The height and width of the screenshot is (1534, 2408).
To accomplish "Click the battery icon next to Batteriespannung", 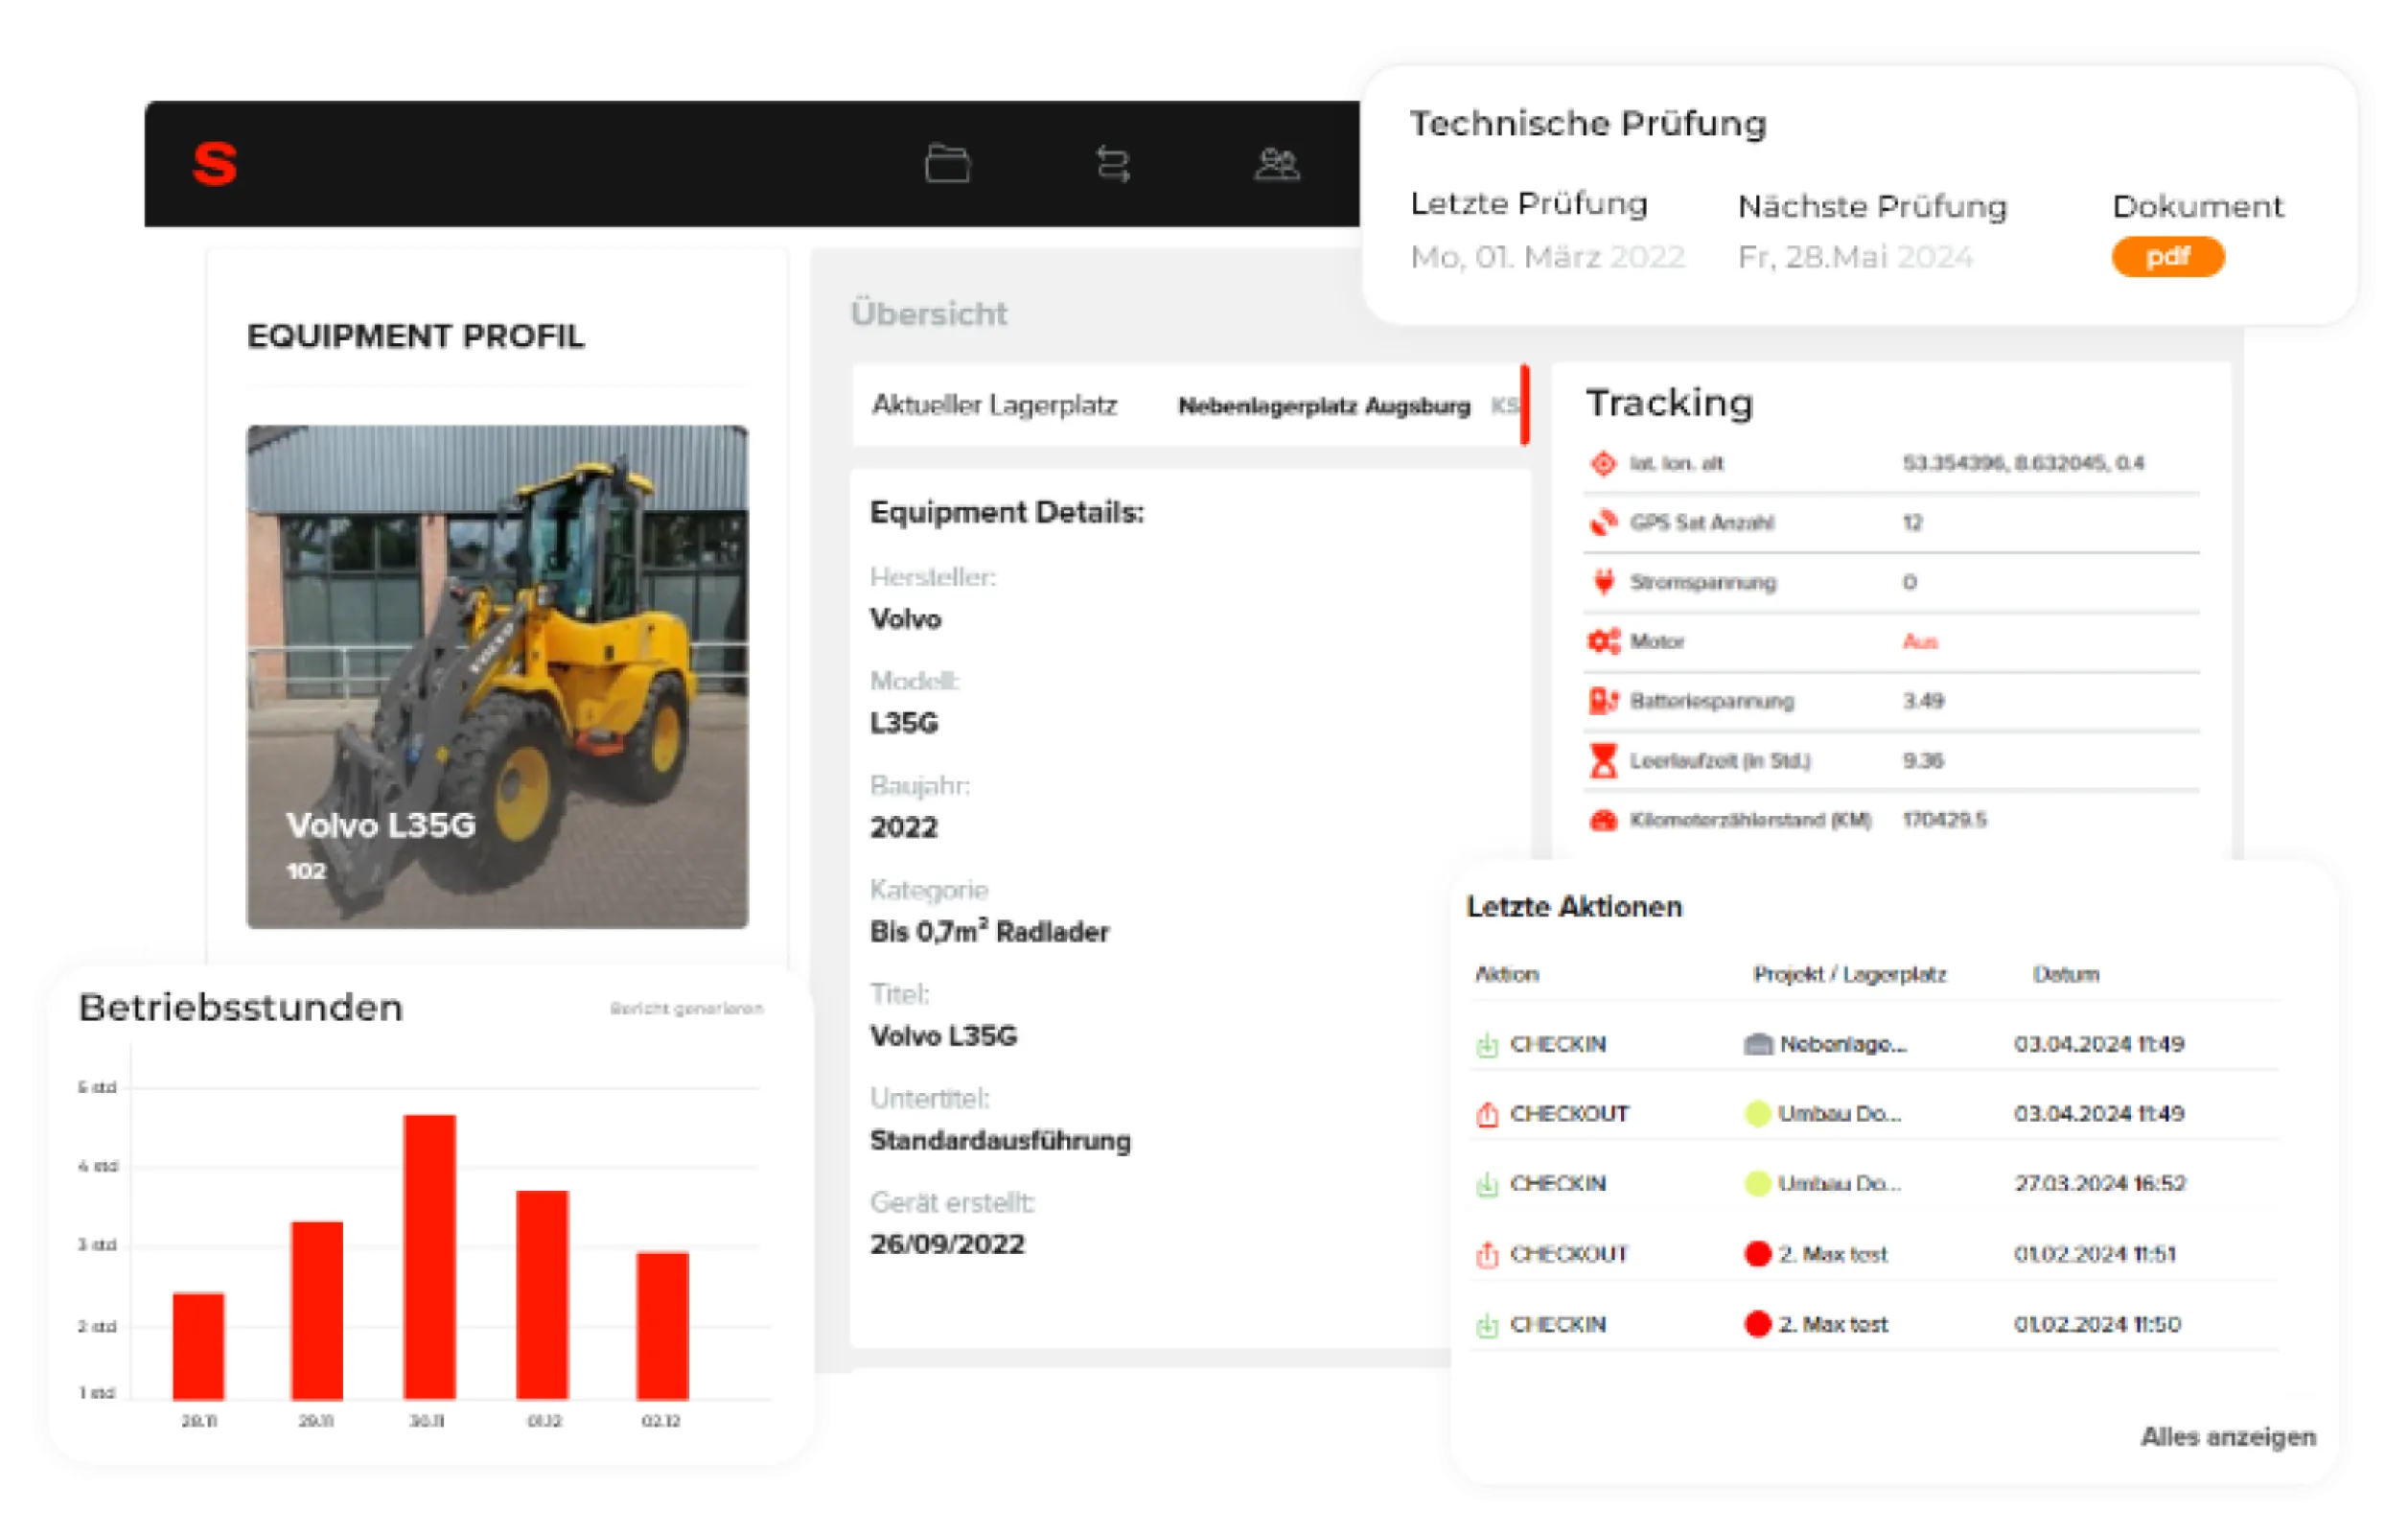I will (x=1604, y=700).
